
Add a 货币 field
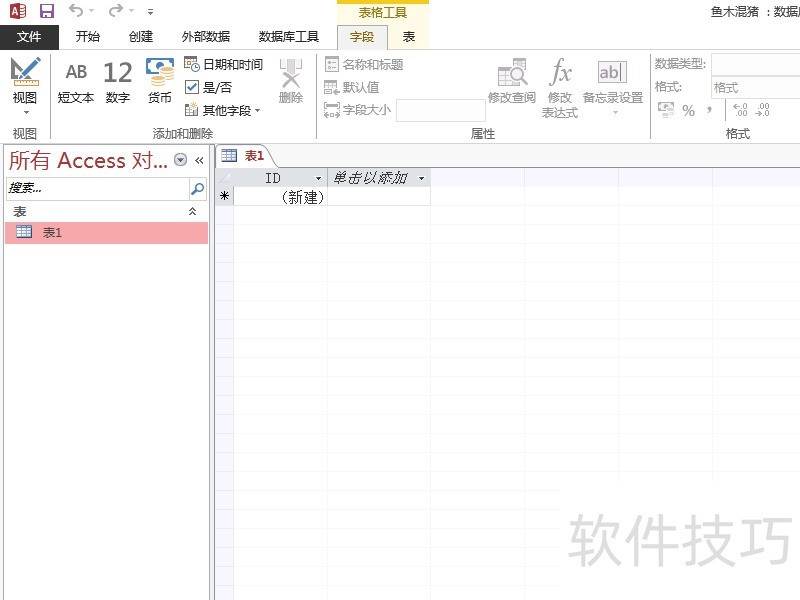pos(160,81)
